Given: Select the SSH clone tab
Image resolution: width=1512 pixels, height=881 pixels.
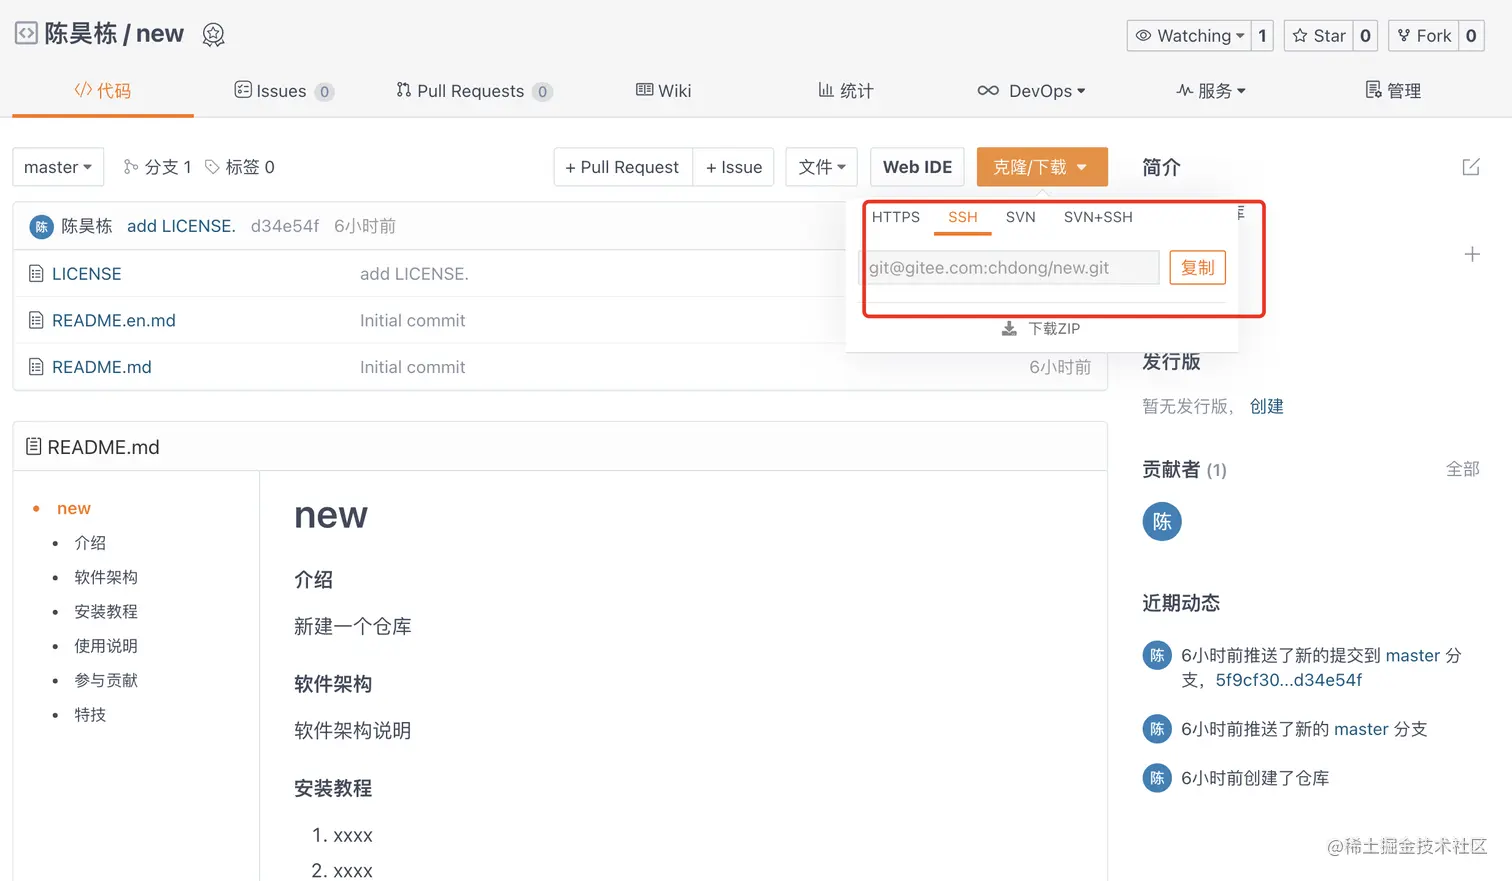Looking at the screenshot, I should (963, 217).
